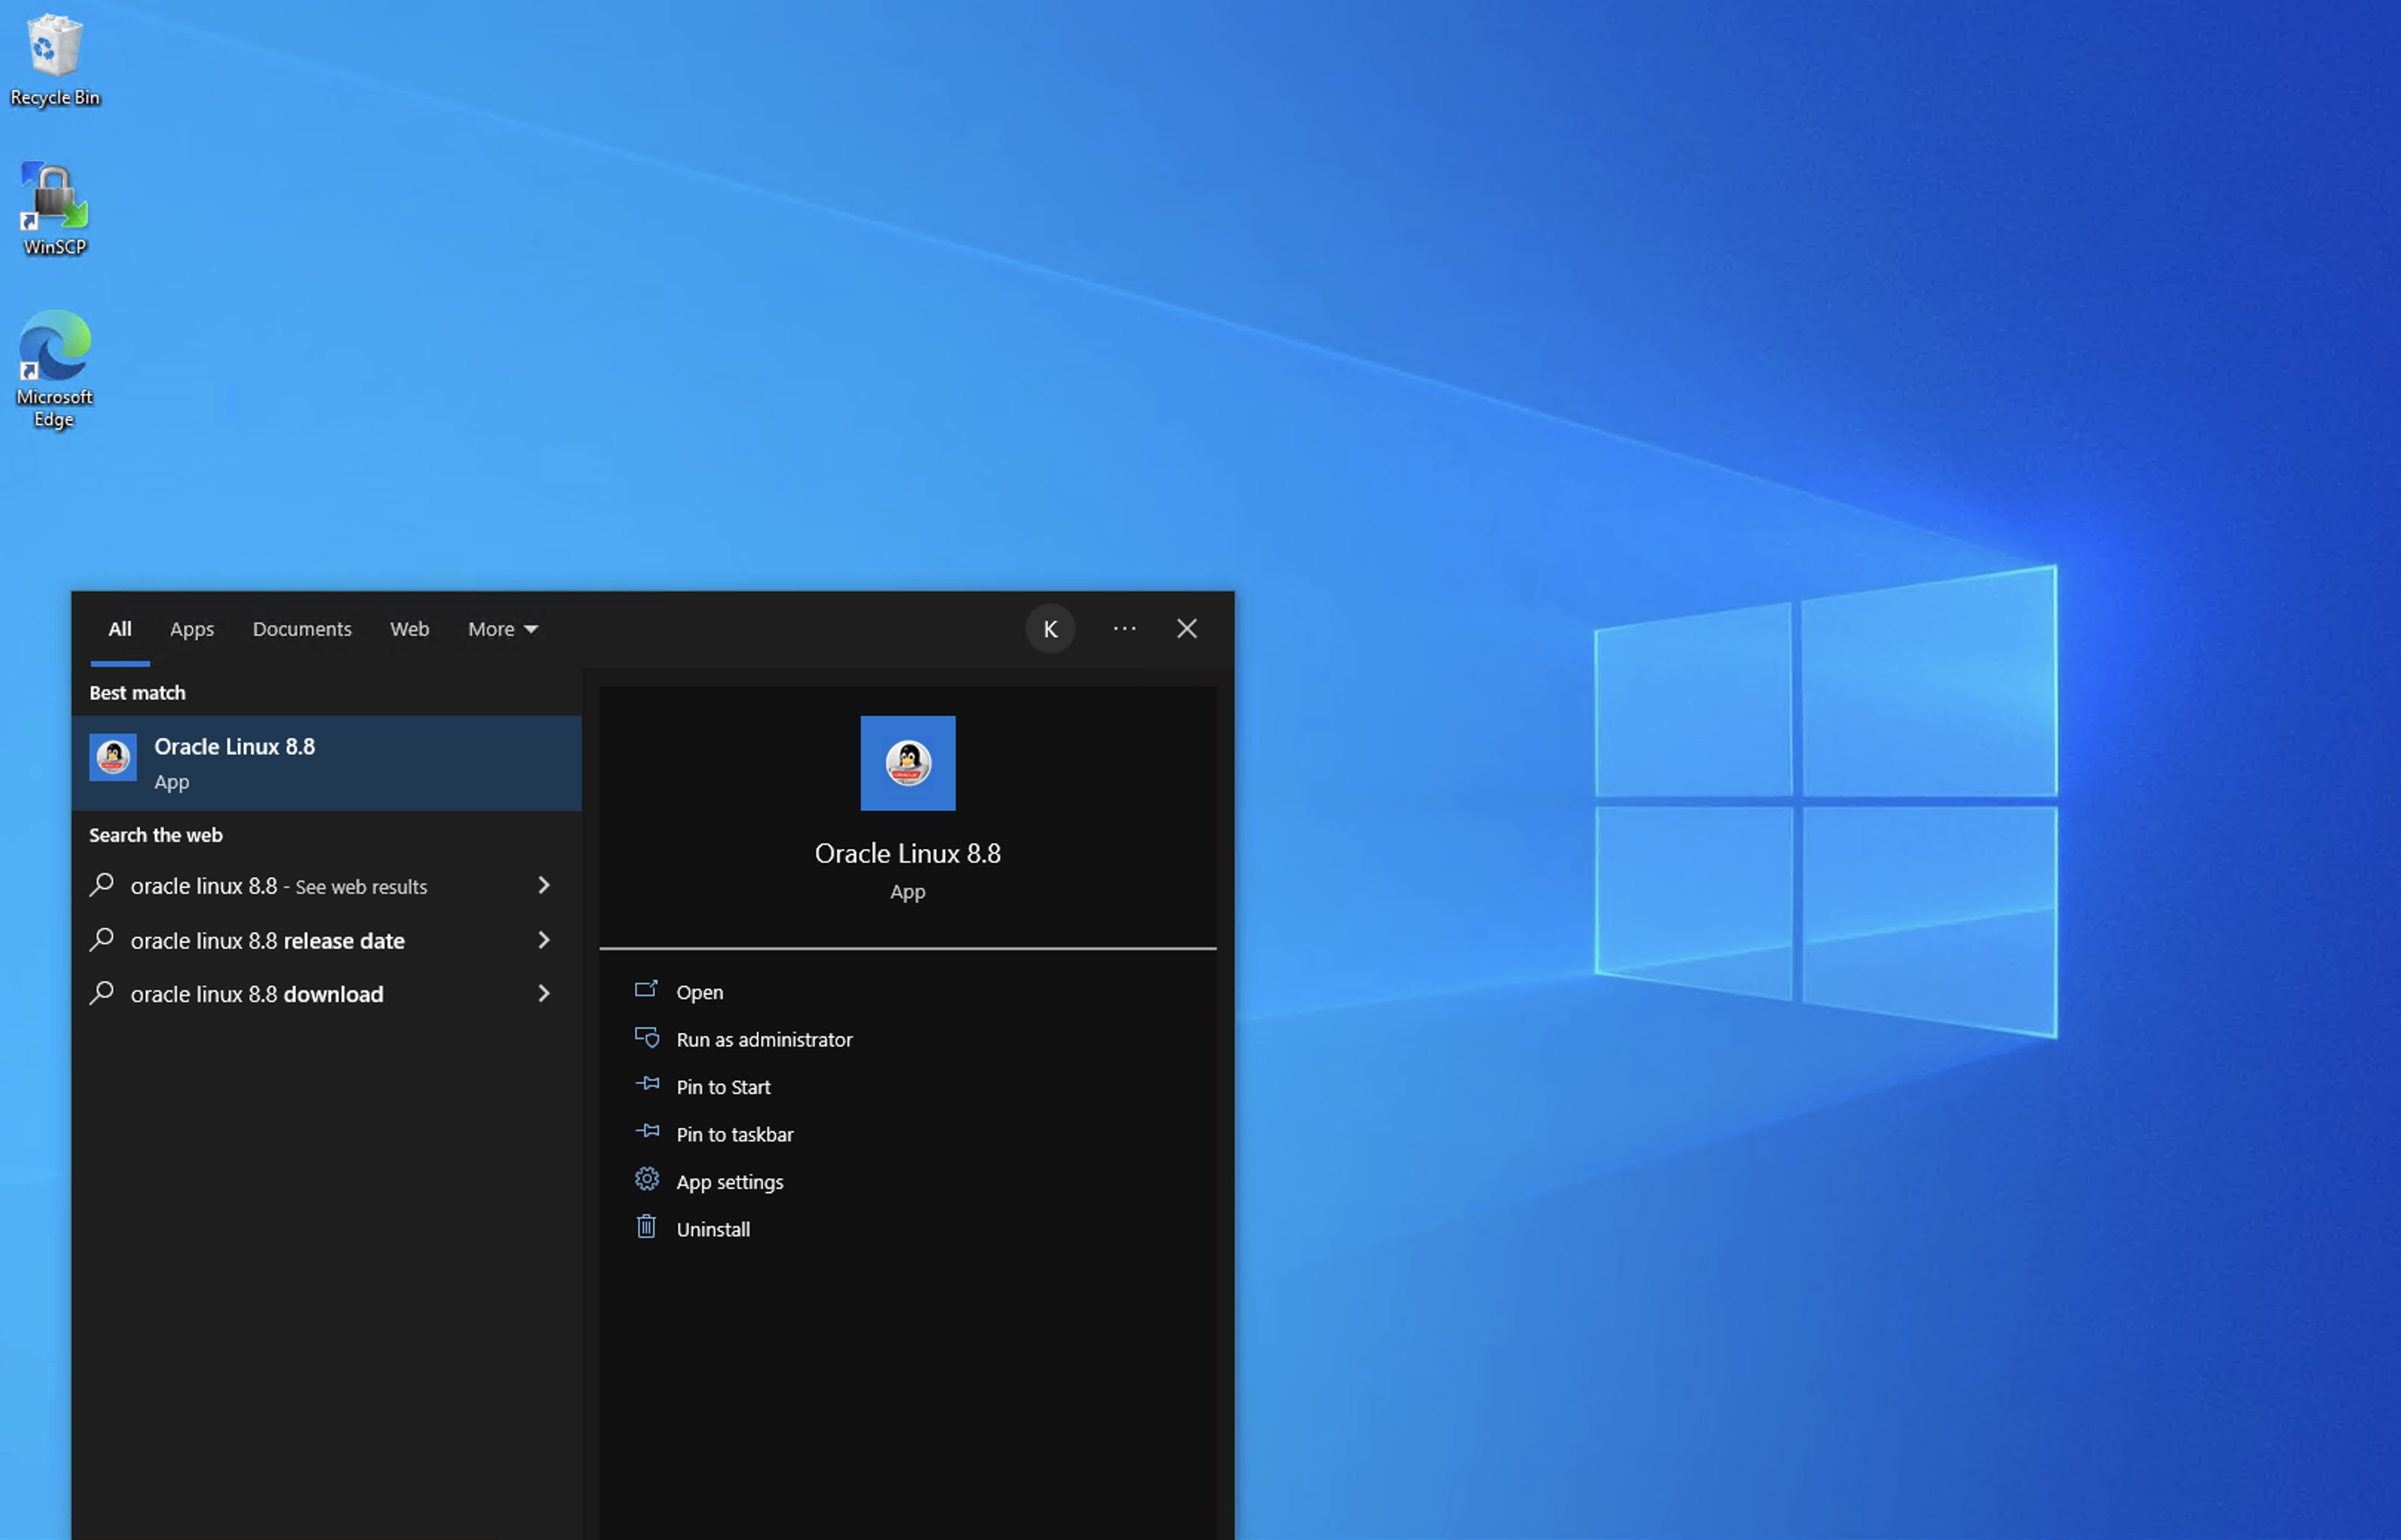Viewport: 2401px width, 1540px height.
Task: Click the gear icon for App settings
Action: pos(646,1180)
